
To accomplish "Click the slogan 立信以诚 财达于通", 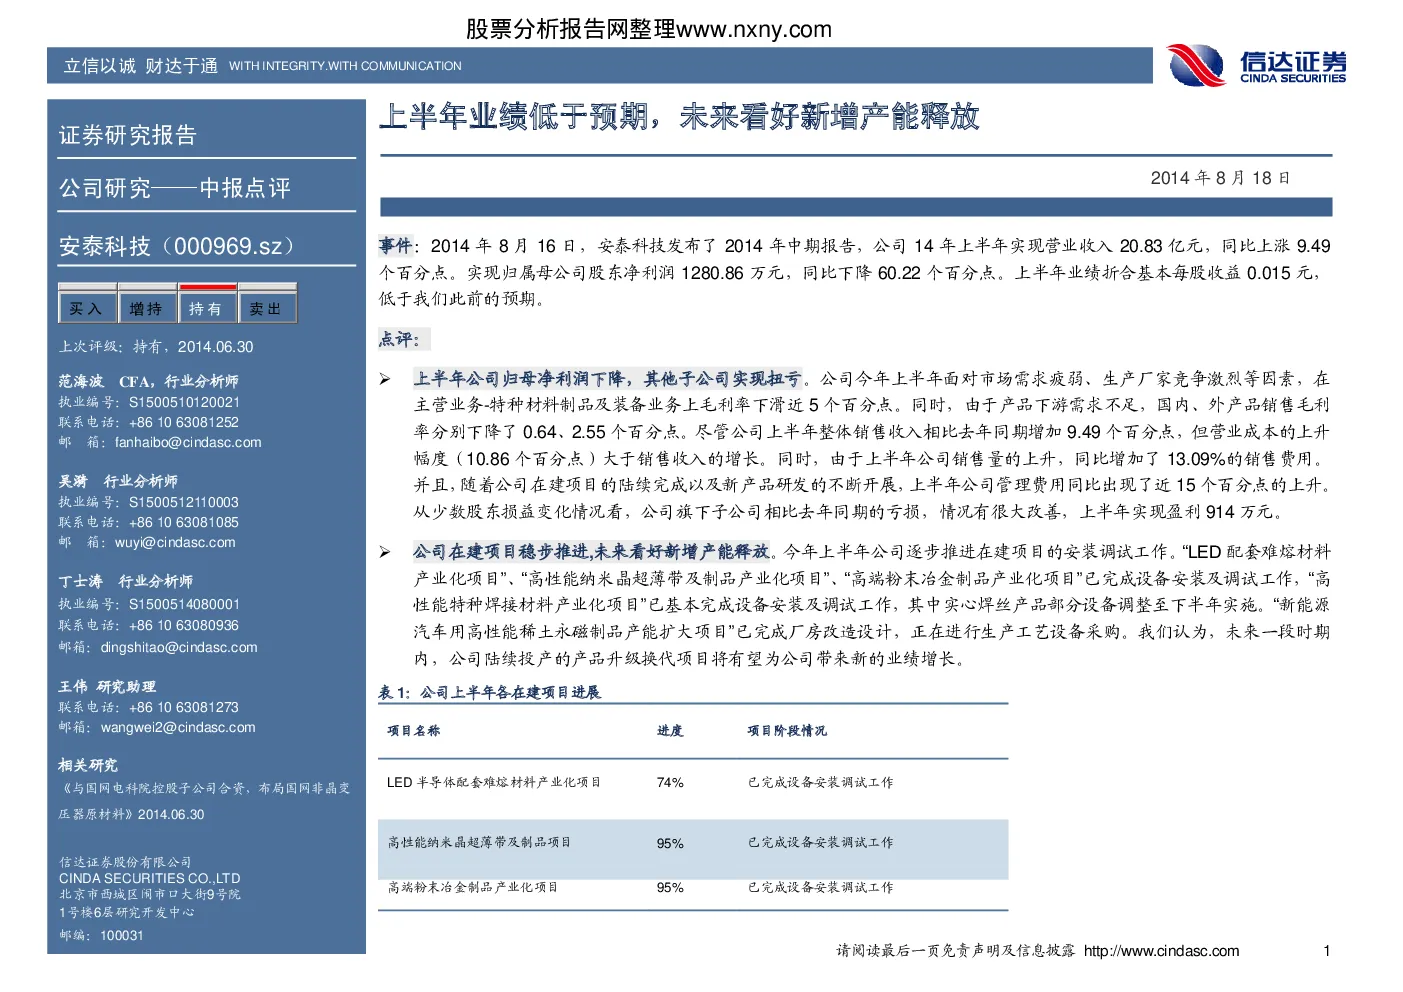I will pyautogui.click(x=141, y=66).
